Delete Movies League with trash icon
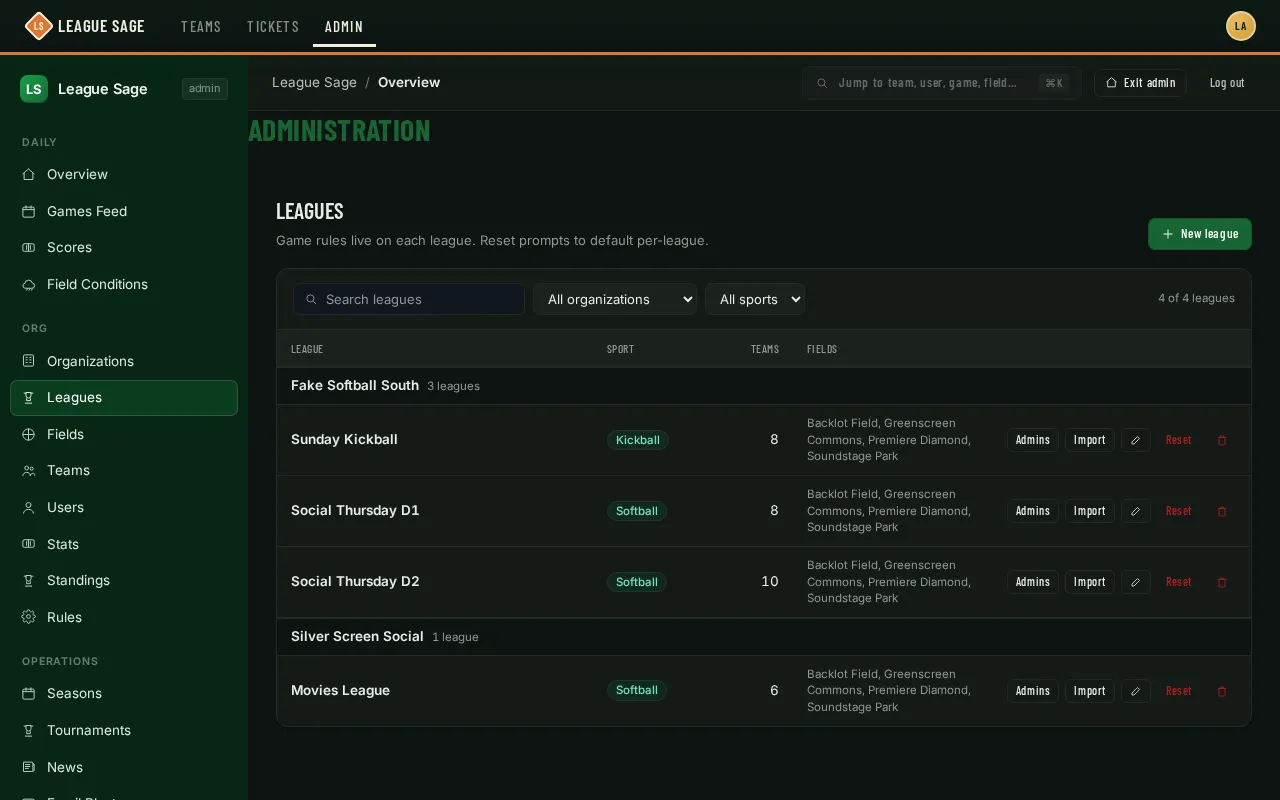The height and width of the screenshot is (800, 1280). pos(1221,691)
